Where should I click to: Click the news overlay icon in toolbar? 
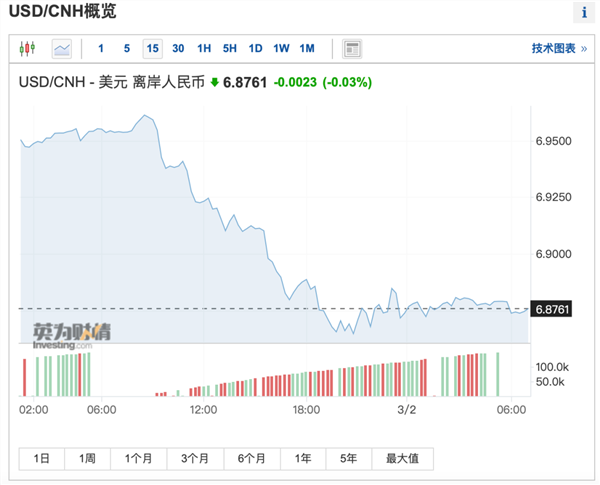click(x=352, y=48)
